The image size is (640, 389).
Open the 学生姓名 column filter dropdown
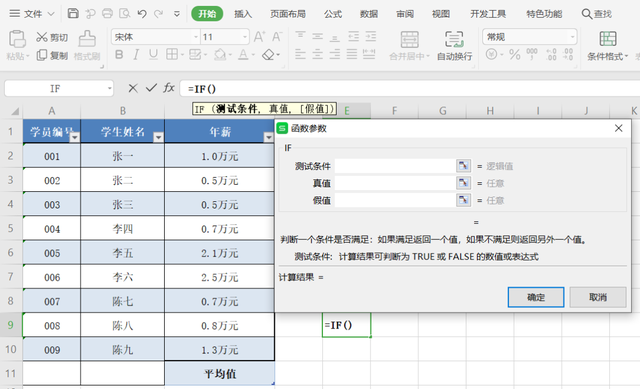tap(158, 138)
